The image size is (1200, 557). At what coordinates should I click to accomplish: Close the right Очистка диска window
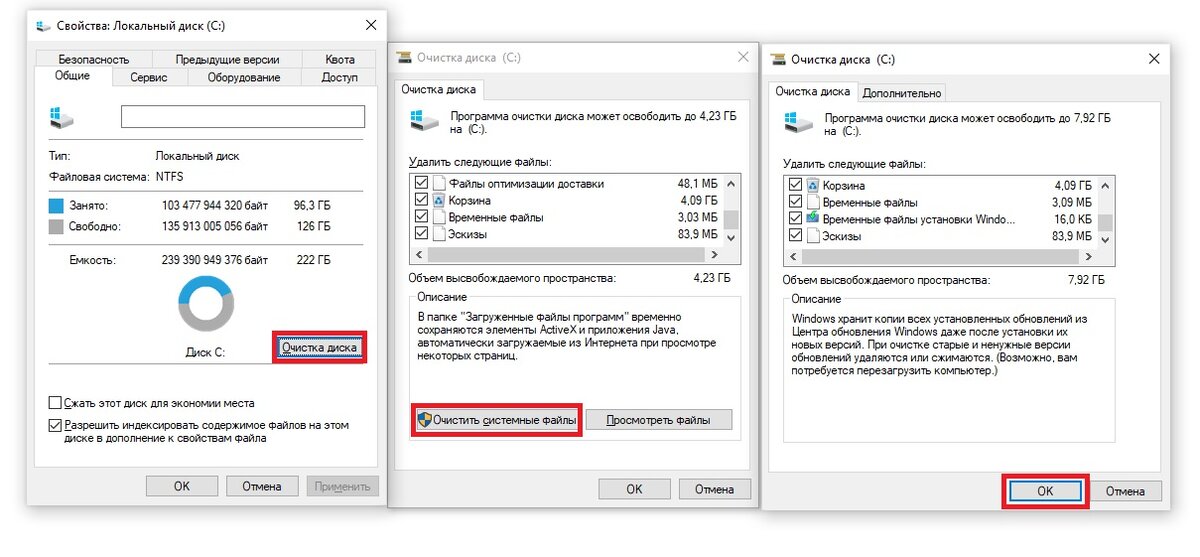click(1155, 60)
